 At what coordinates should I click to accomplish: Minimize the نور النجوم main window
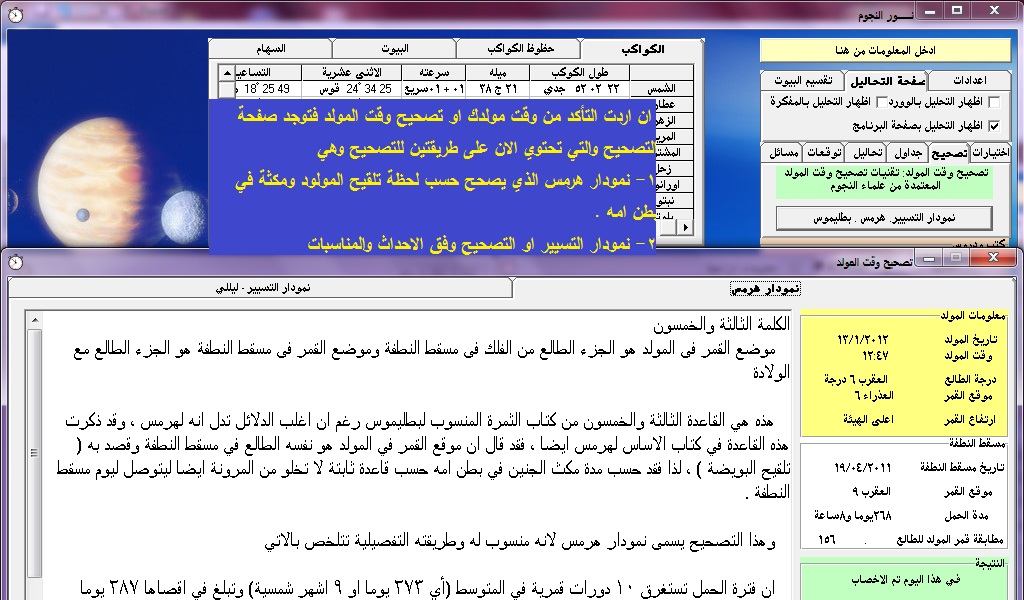click(934, 10)
